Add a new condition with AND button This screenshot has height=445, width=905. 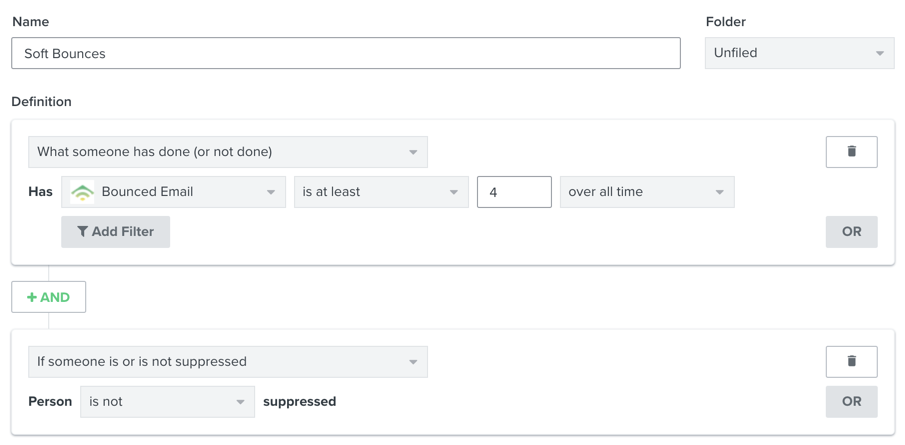pos(49,297)
